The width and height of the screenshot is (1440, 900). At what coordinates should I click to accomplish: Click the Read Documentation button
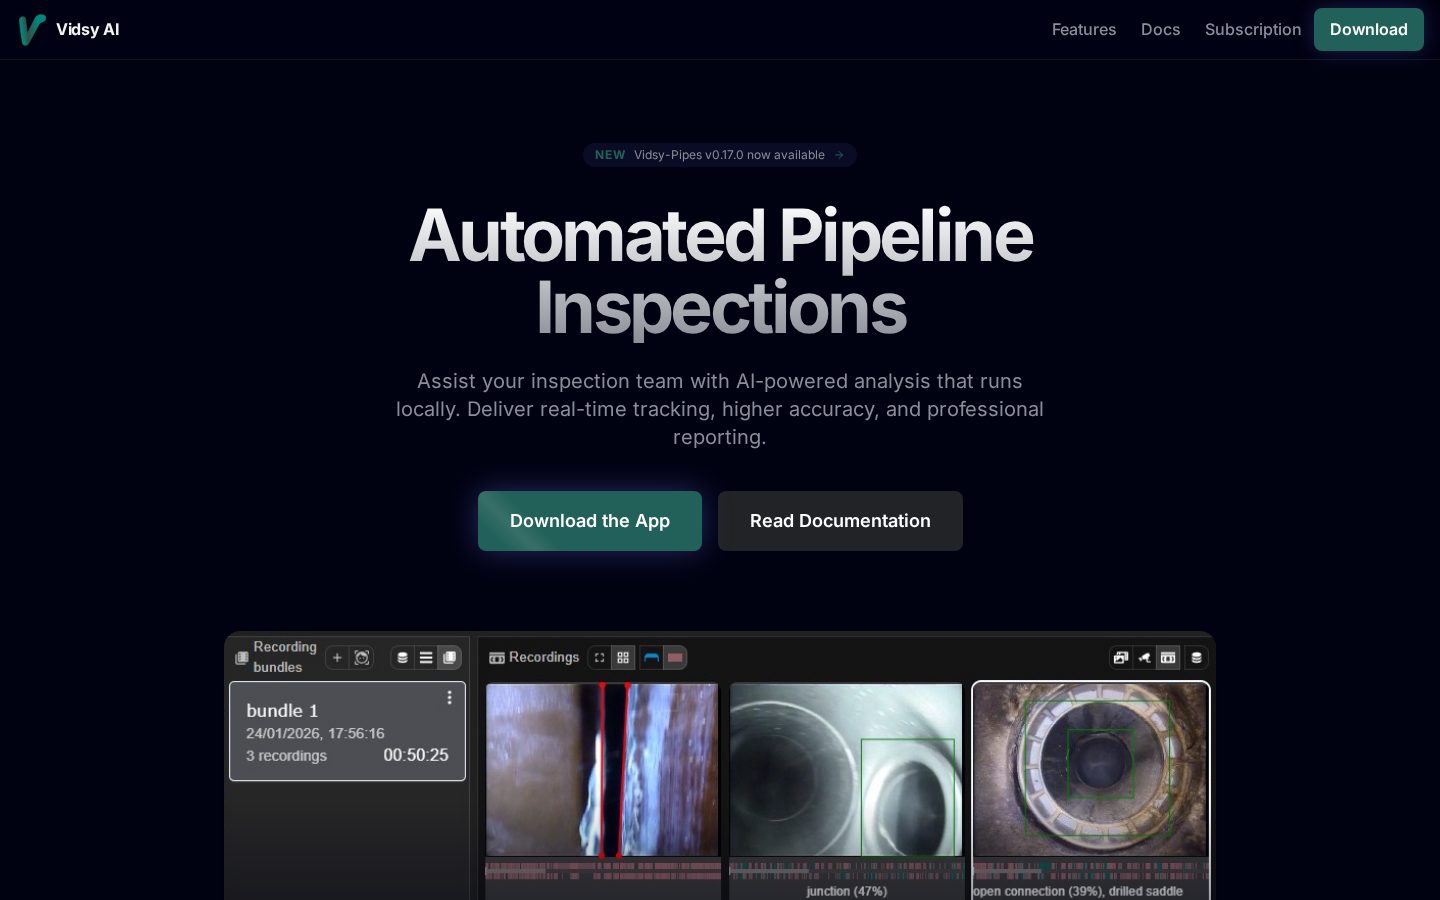(x=840, y=521)
